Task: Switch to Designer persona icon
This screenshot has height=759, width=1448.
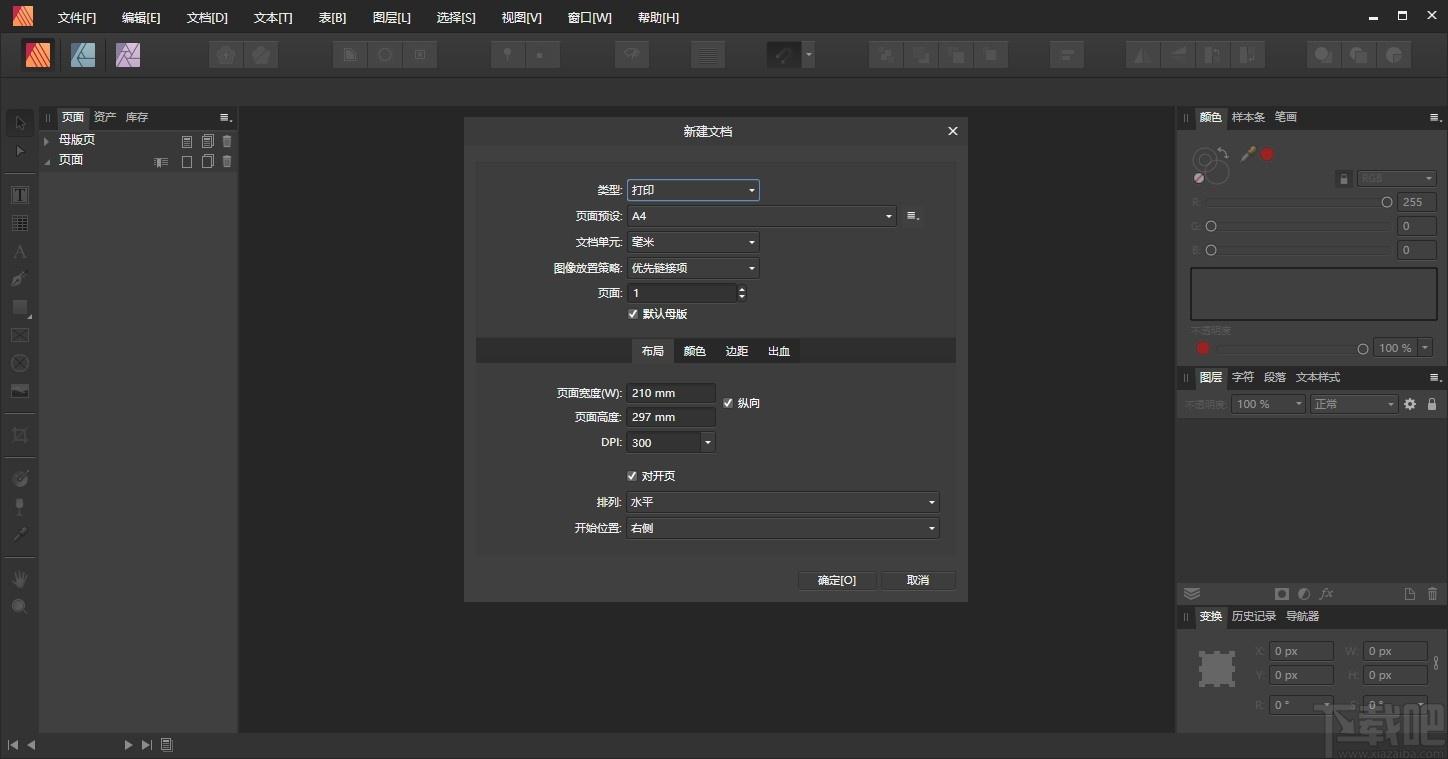Action: click(x=83, y=55)
